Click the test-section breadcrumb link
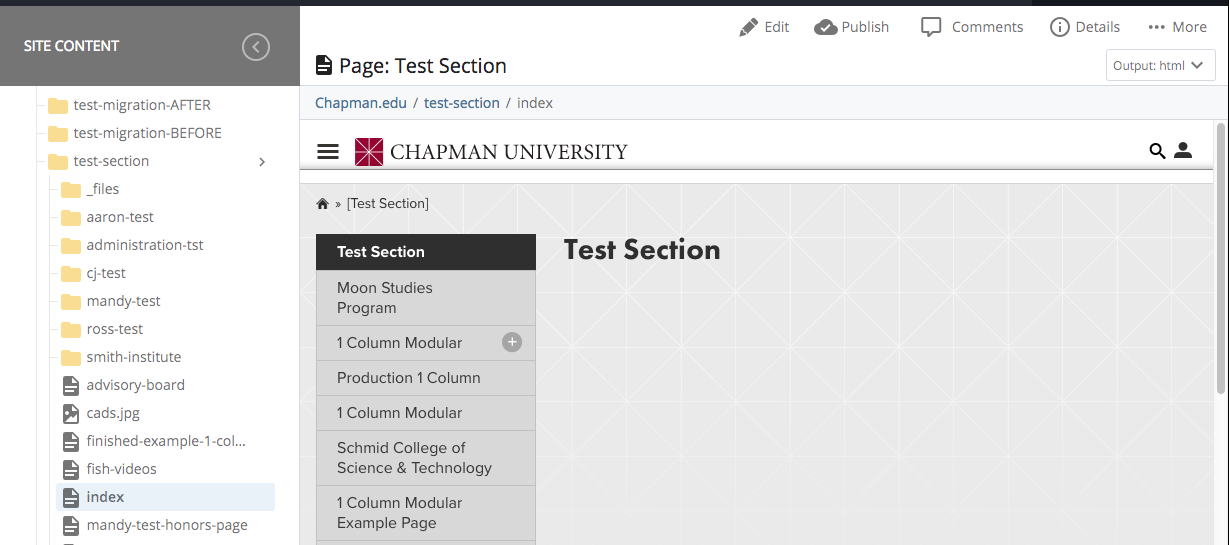This screenshot has height=545, width=1229. pyautogui.click(x=461, y=103)
